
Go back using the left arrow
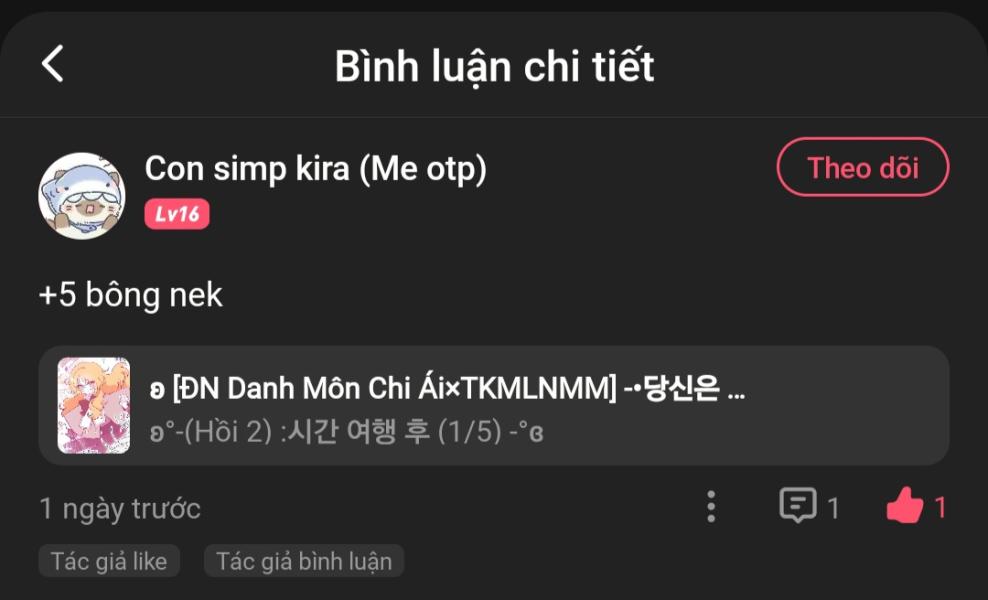click(x=52, y=64)
